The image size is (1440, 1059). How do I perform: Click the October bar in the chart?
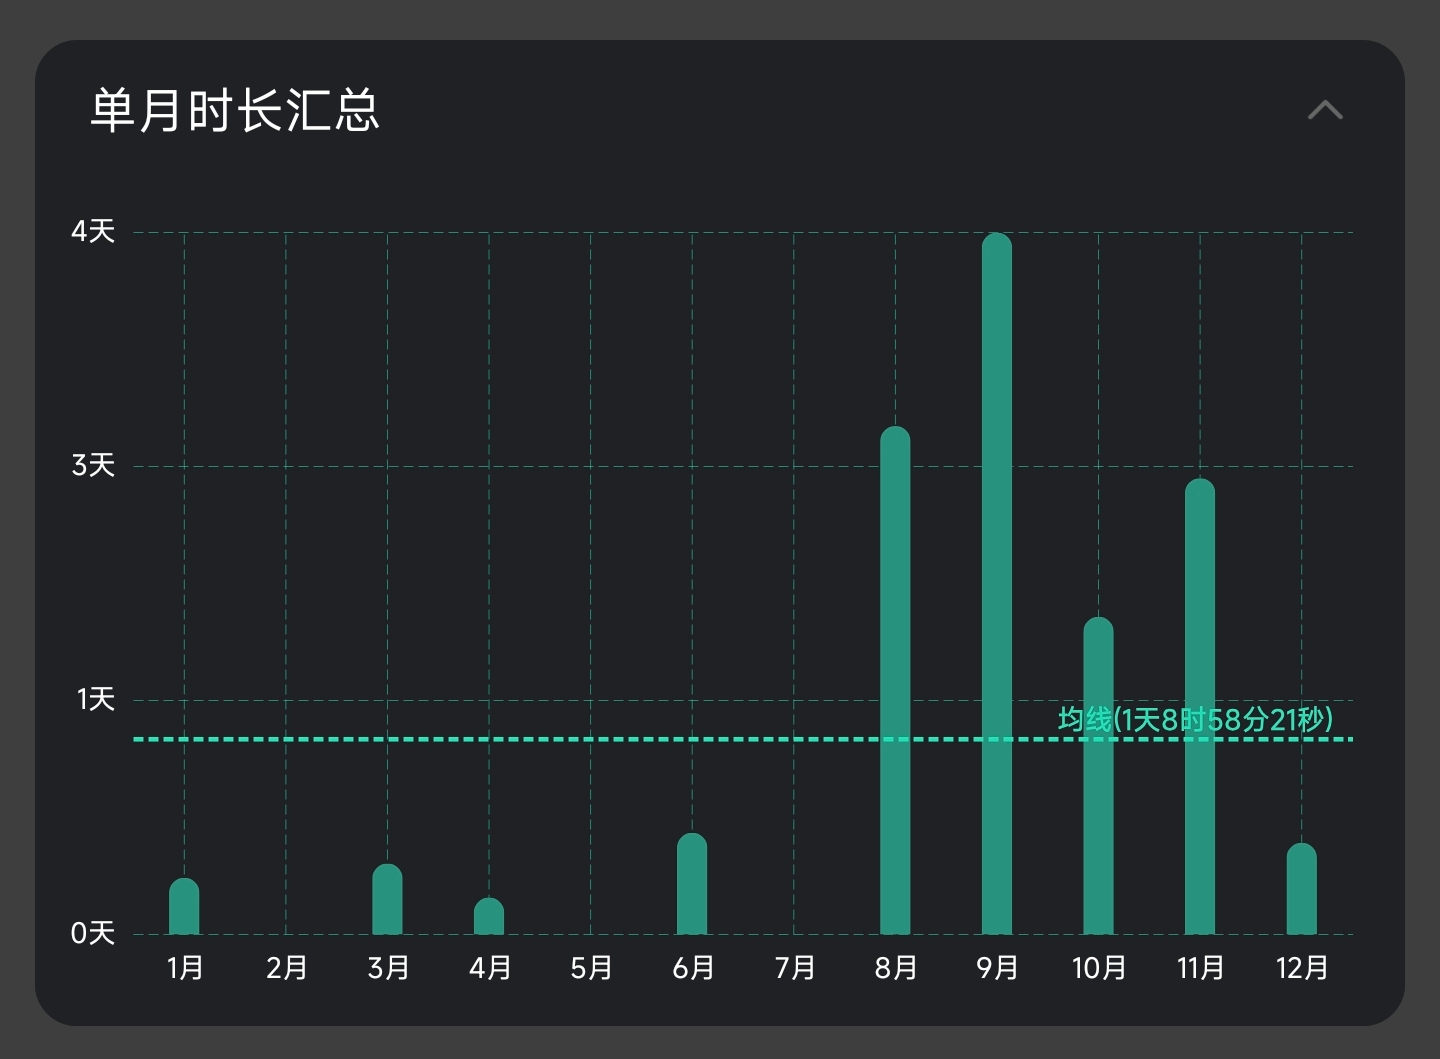click(1098, 775)
